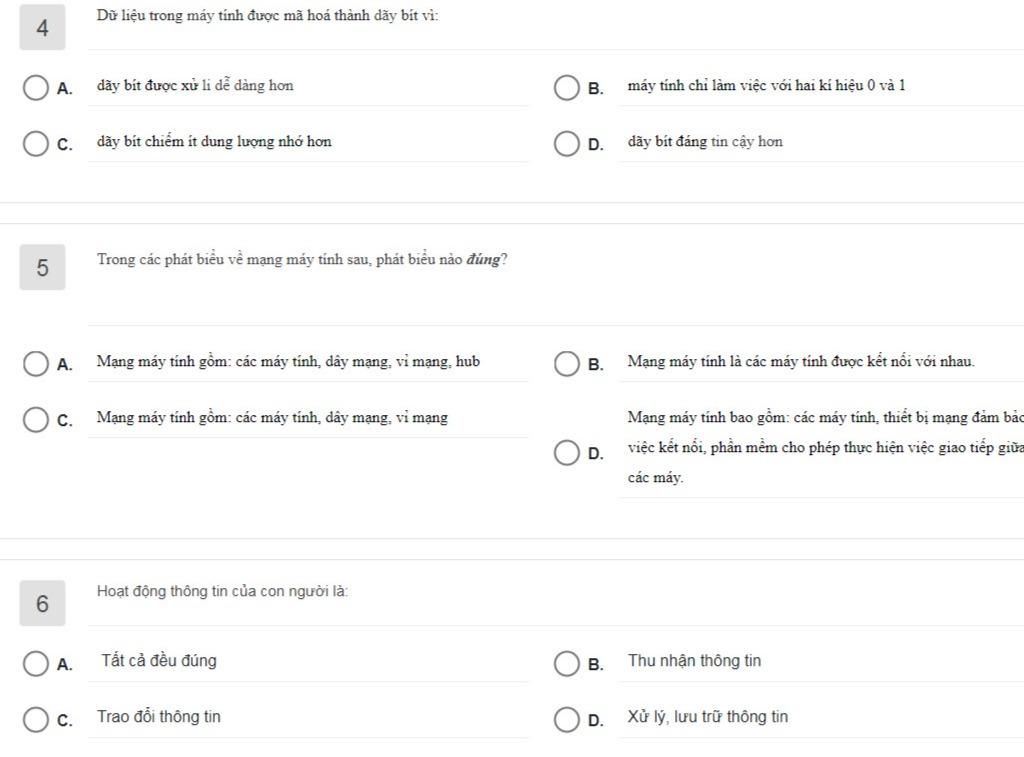
Task: Click the question number 4 badge
Action: click(42, 28)
